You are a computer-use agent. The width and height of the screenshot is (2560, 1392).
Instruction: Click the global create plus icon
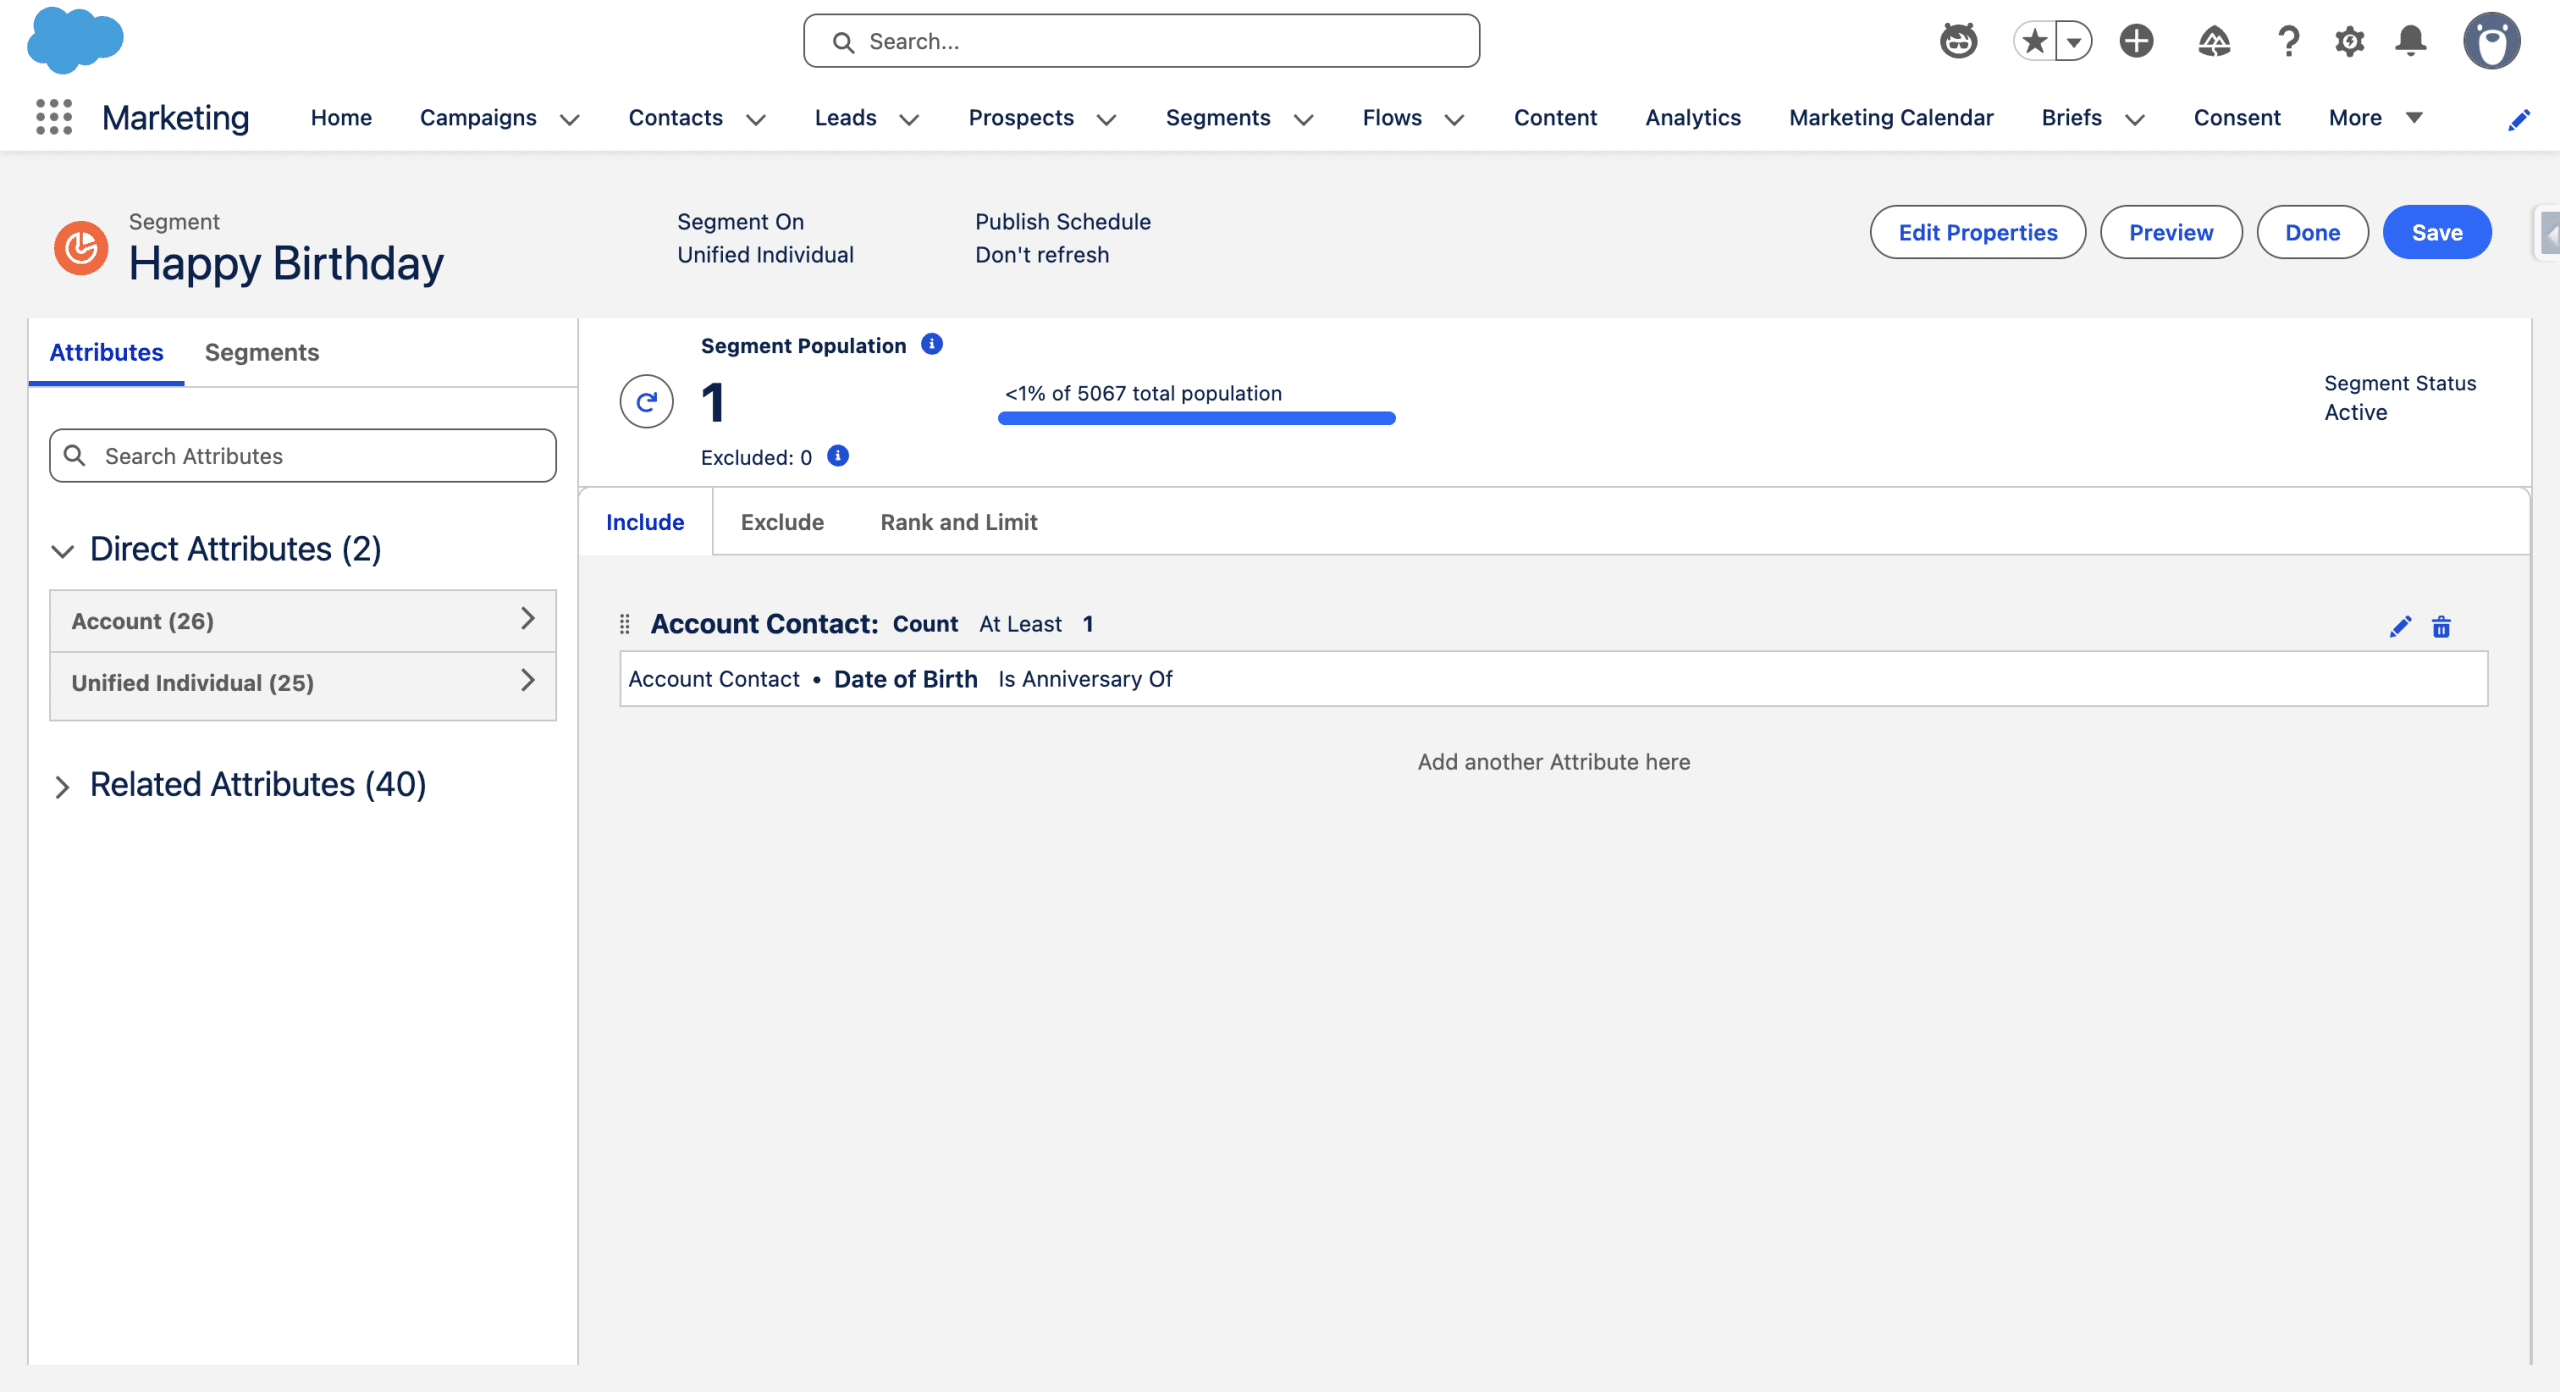click(2136, 41)
